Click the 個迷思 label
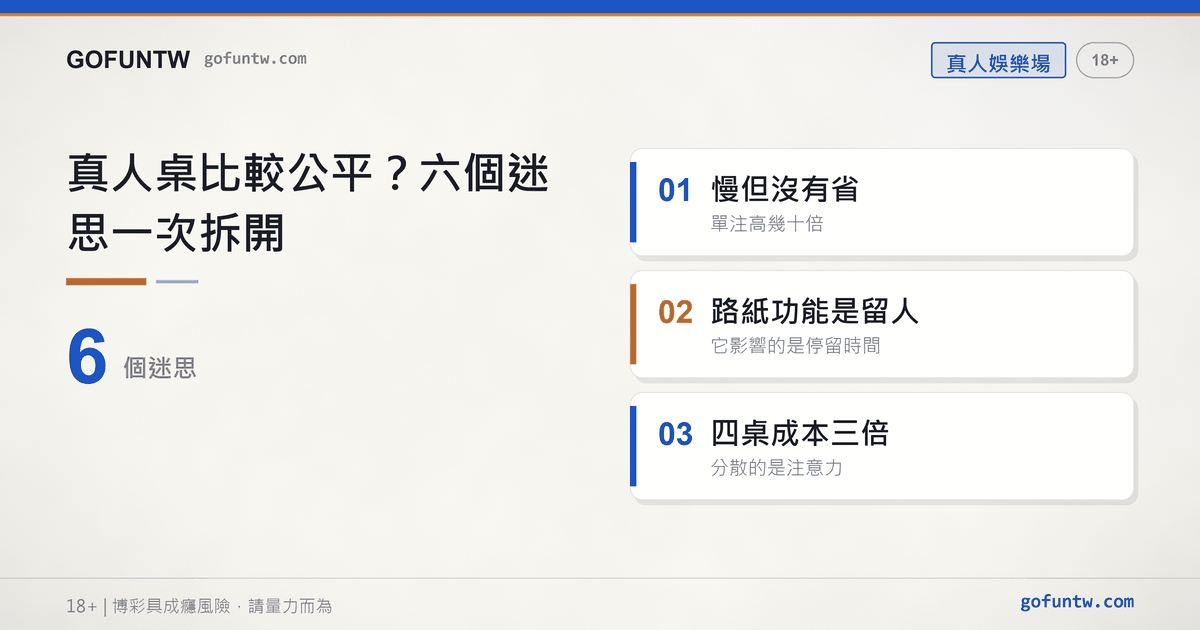1200x630 pixels. 160,368
